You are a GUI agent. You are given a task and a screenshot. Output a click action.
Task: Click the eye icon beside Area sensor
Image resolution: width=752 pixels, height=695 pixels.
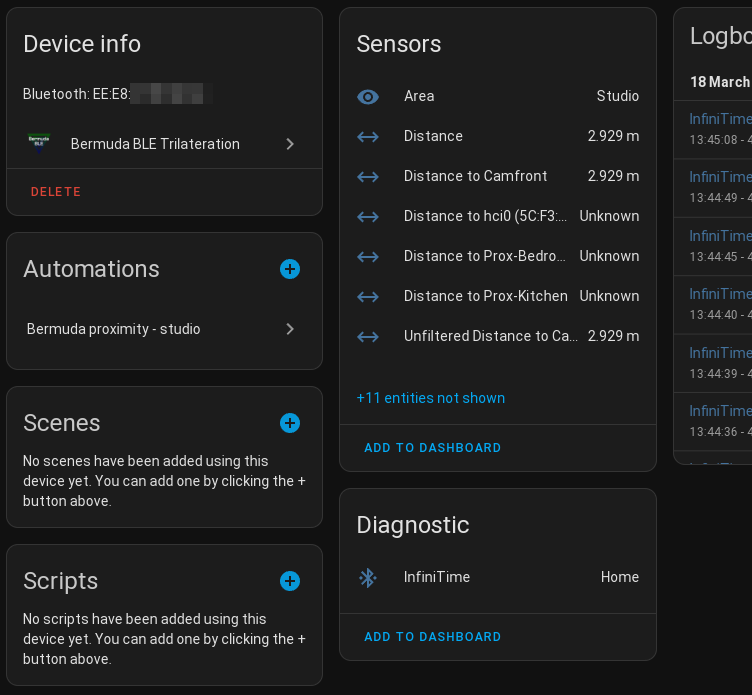(x=368, y=96)
